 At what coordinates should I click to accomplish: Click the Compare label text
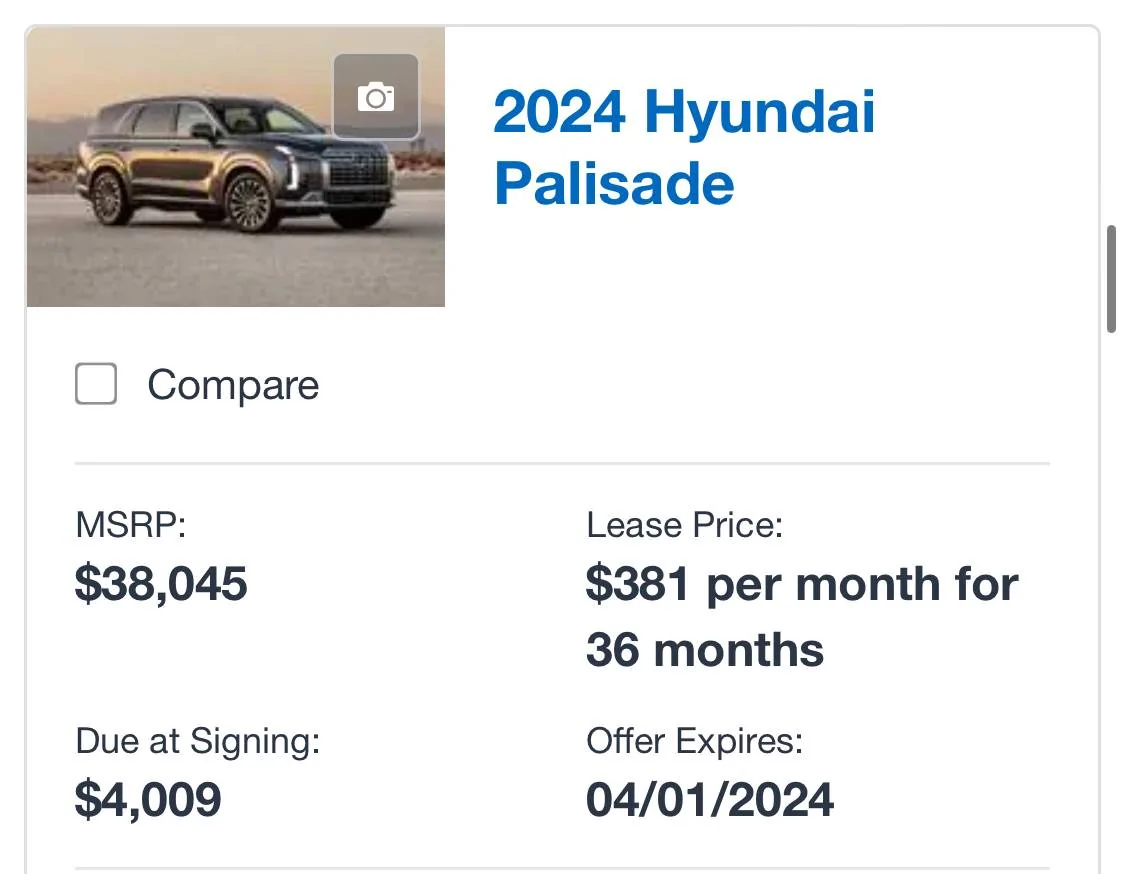point(233,385)
